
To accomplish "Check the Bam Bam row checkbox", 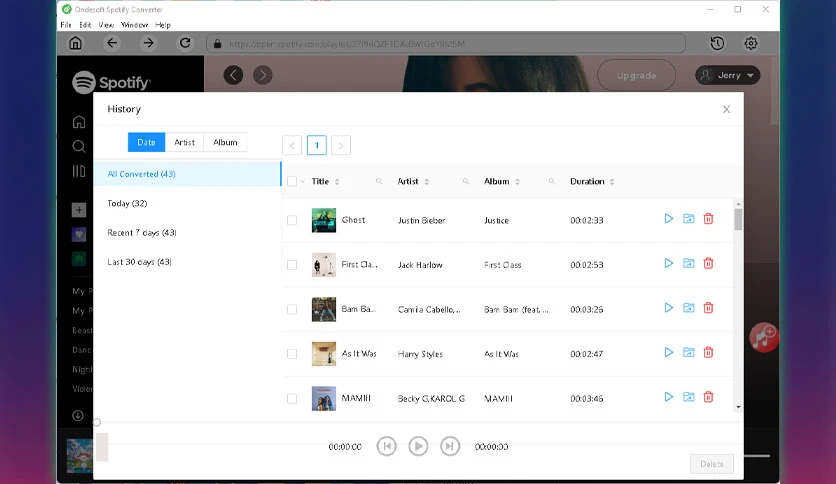I will pyautogui.click(x=292, y=309).
